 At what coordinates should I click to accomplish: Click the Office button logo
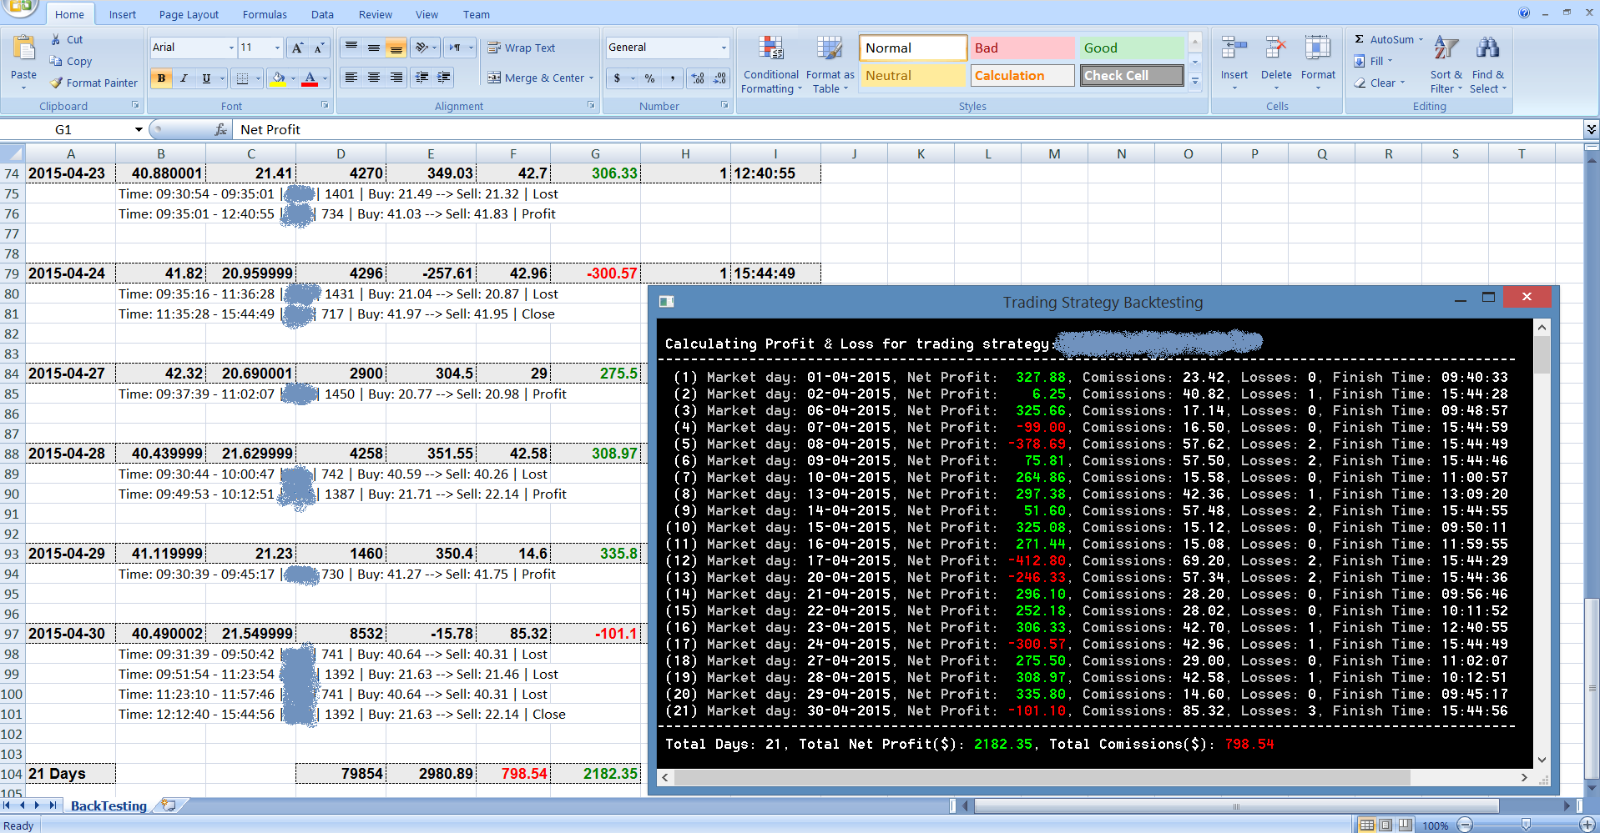[x=20, y=8]
